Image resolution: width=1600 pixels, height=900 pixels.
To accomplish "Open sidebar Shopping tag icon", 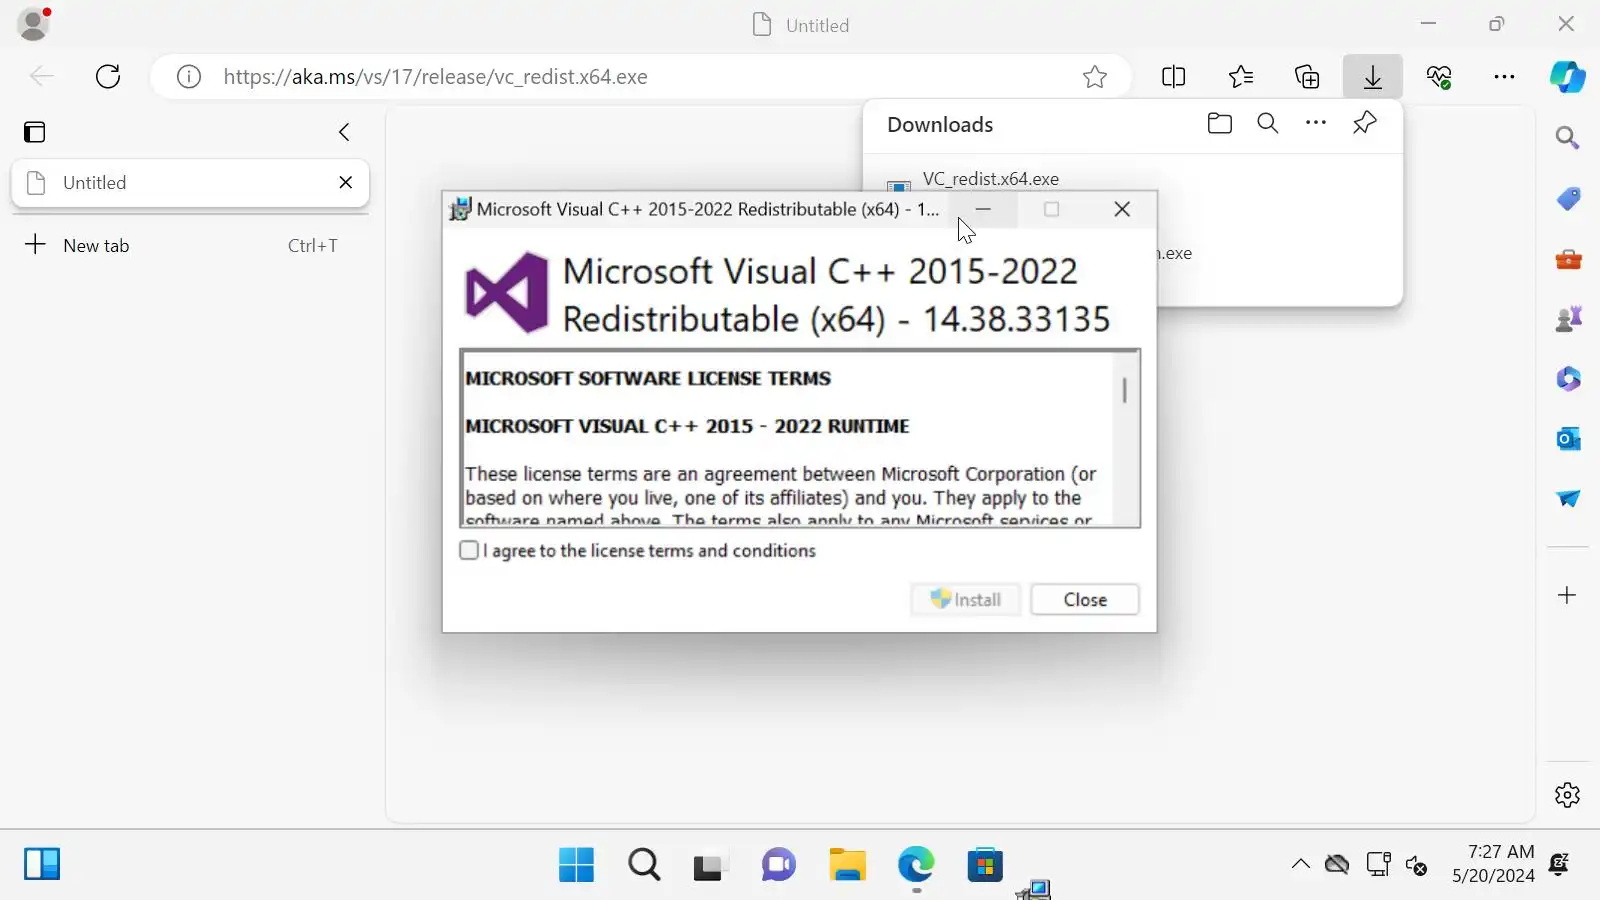I will [x=1568, y=199].
